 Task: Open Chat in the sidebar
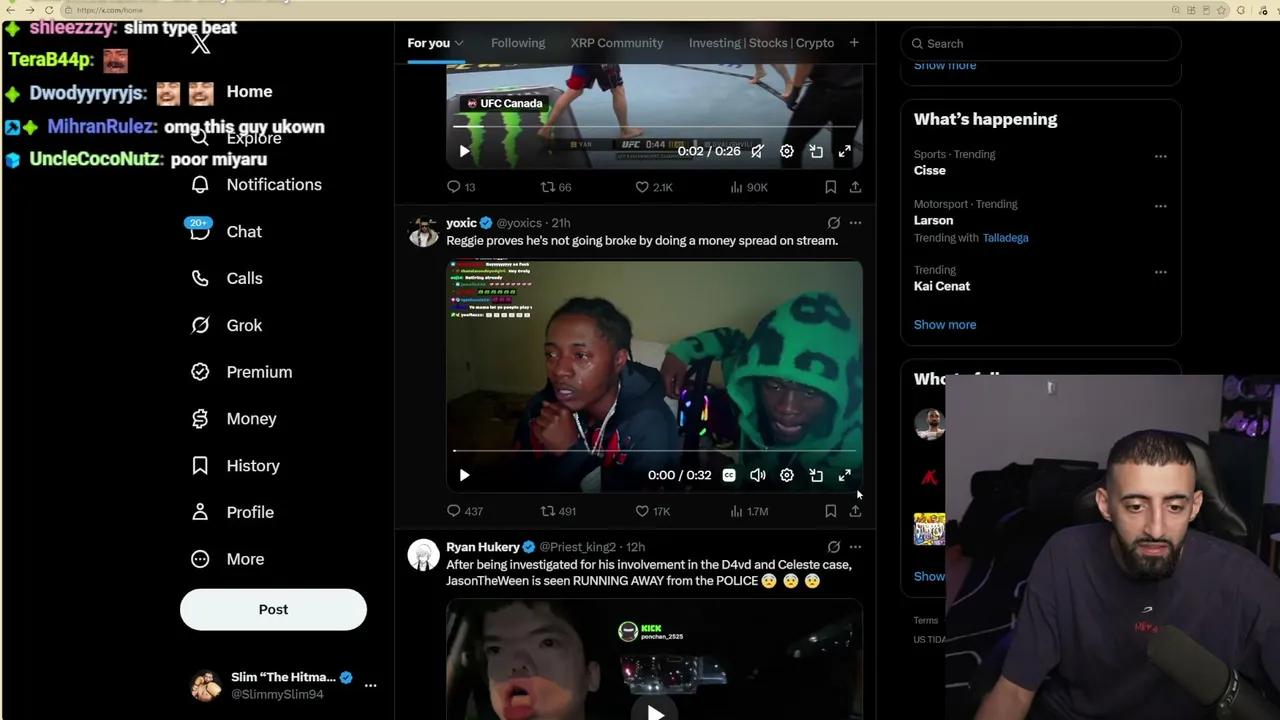pyautogui.click(x=227, y=231)
